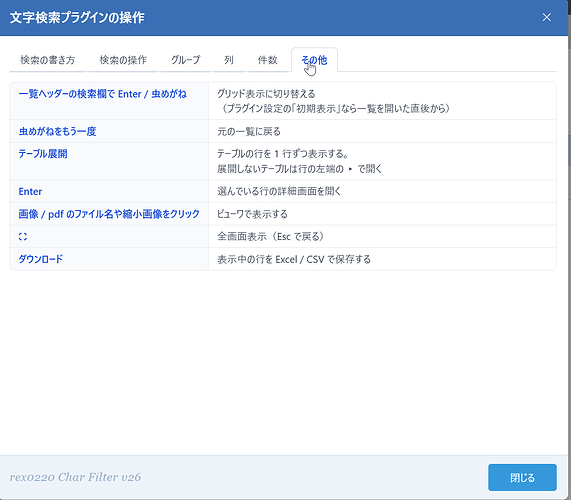
Task: Click the 画像 / pdf のファイル名や縮小画像をクリック label
Action: 109,214
